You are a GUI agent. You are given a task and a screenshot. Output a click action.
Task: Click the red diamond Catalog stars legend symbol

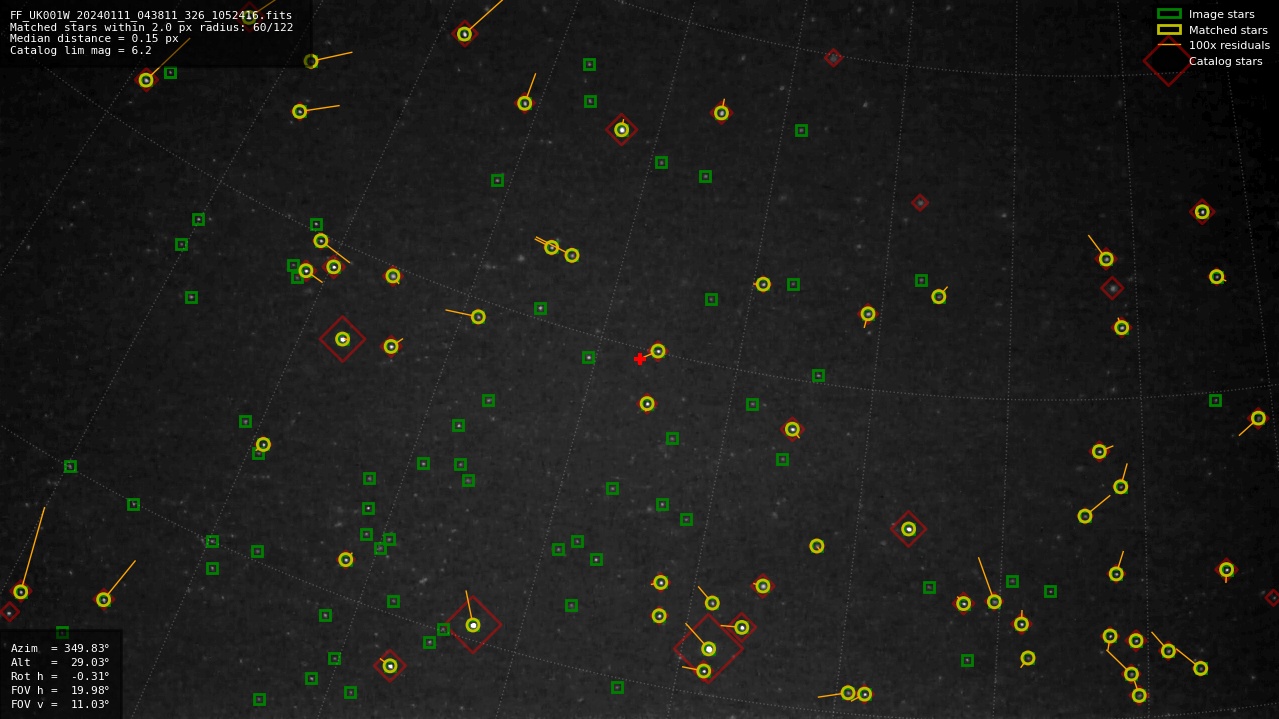[x=1167, y=61]
